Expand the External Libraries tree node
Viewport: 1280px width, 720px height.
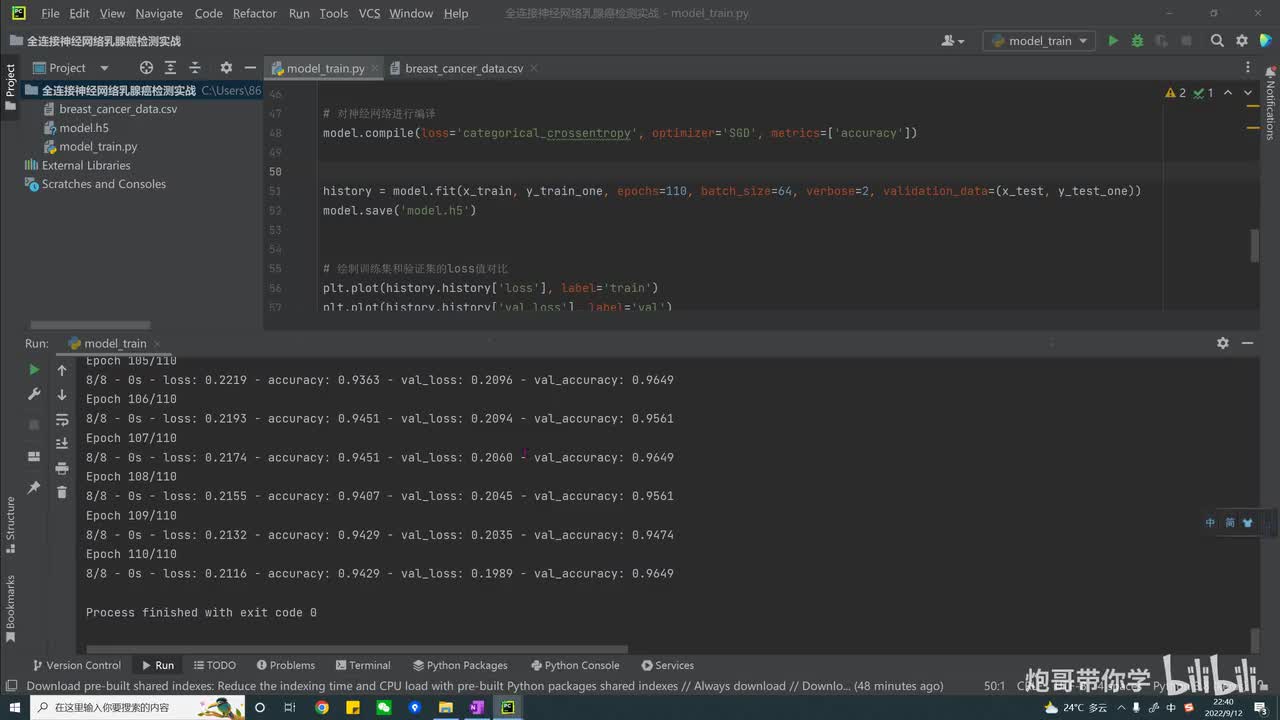click(86, 166)
